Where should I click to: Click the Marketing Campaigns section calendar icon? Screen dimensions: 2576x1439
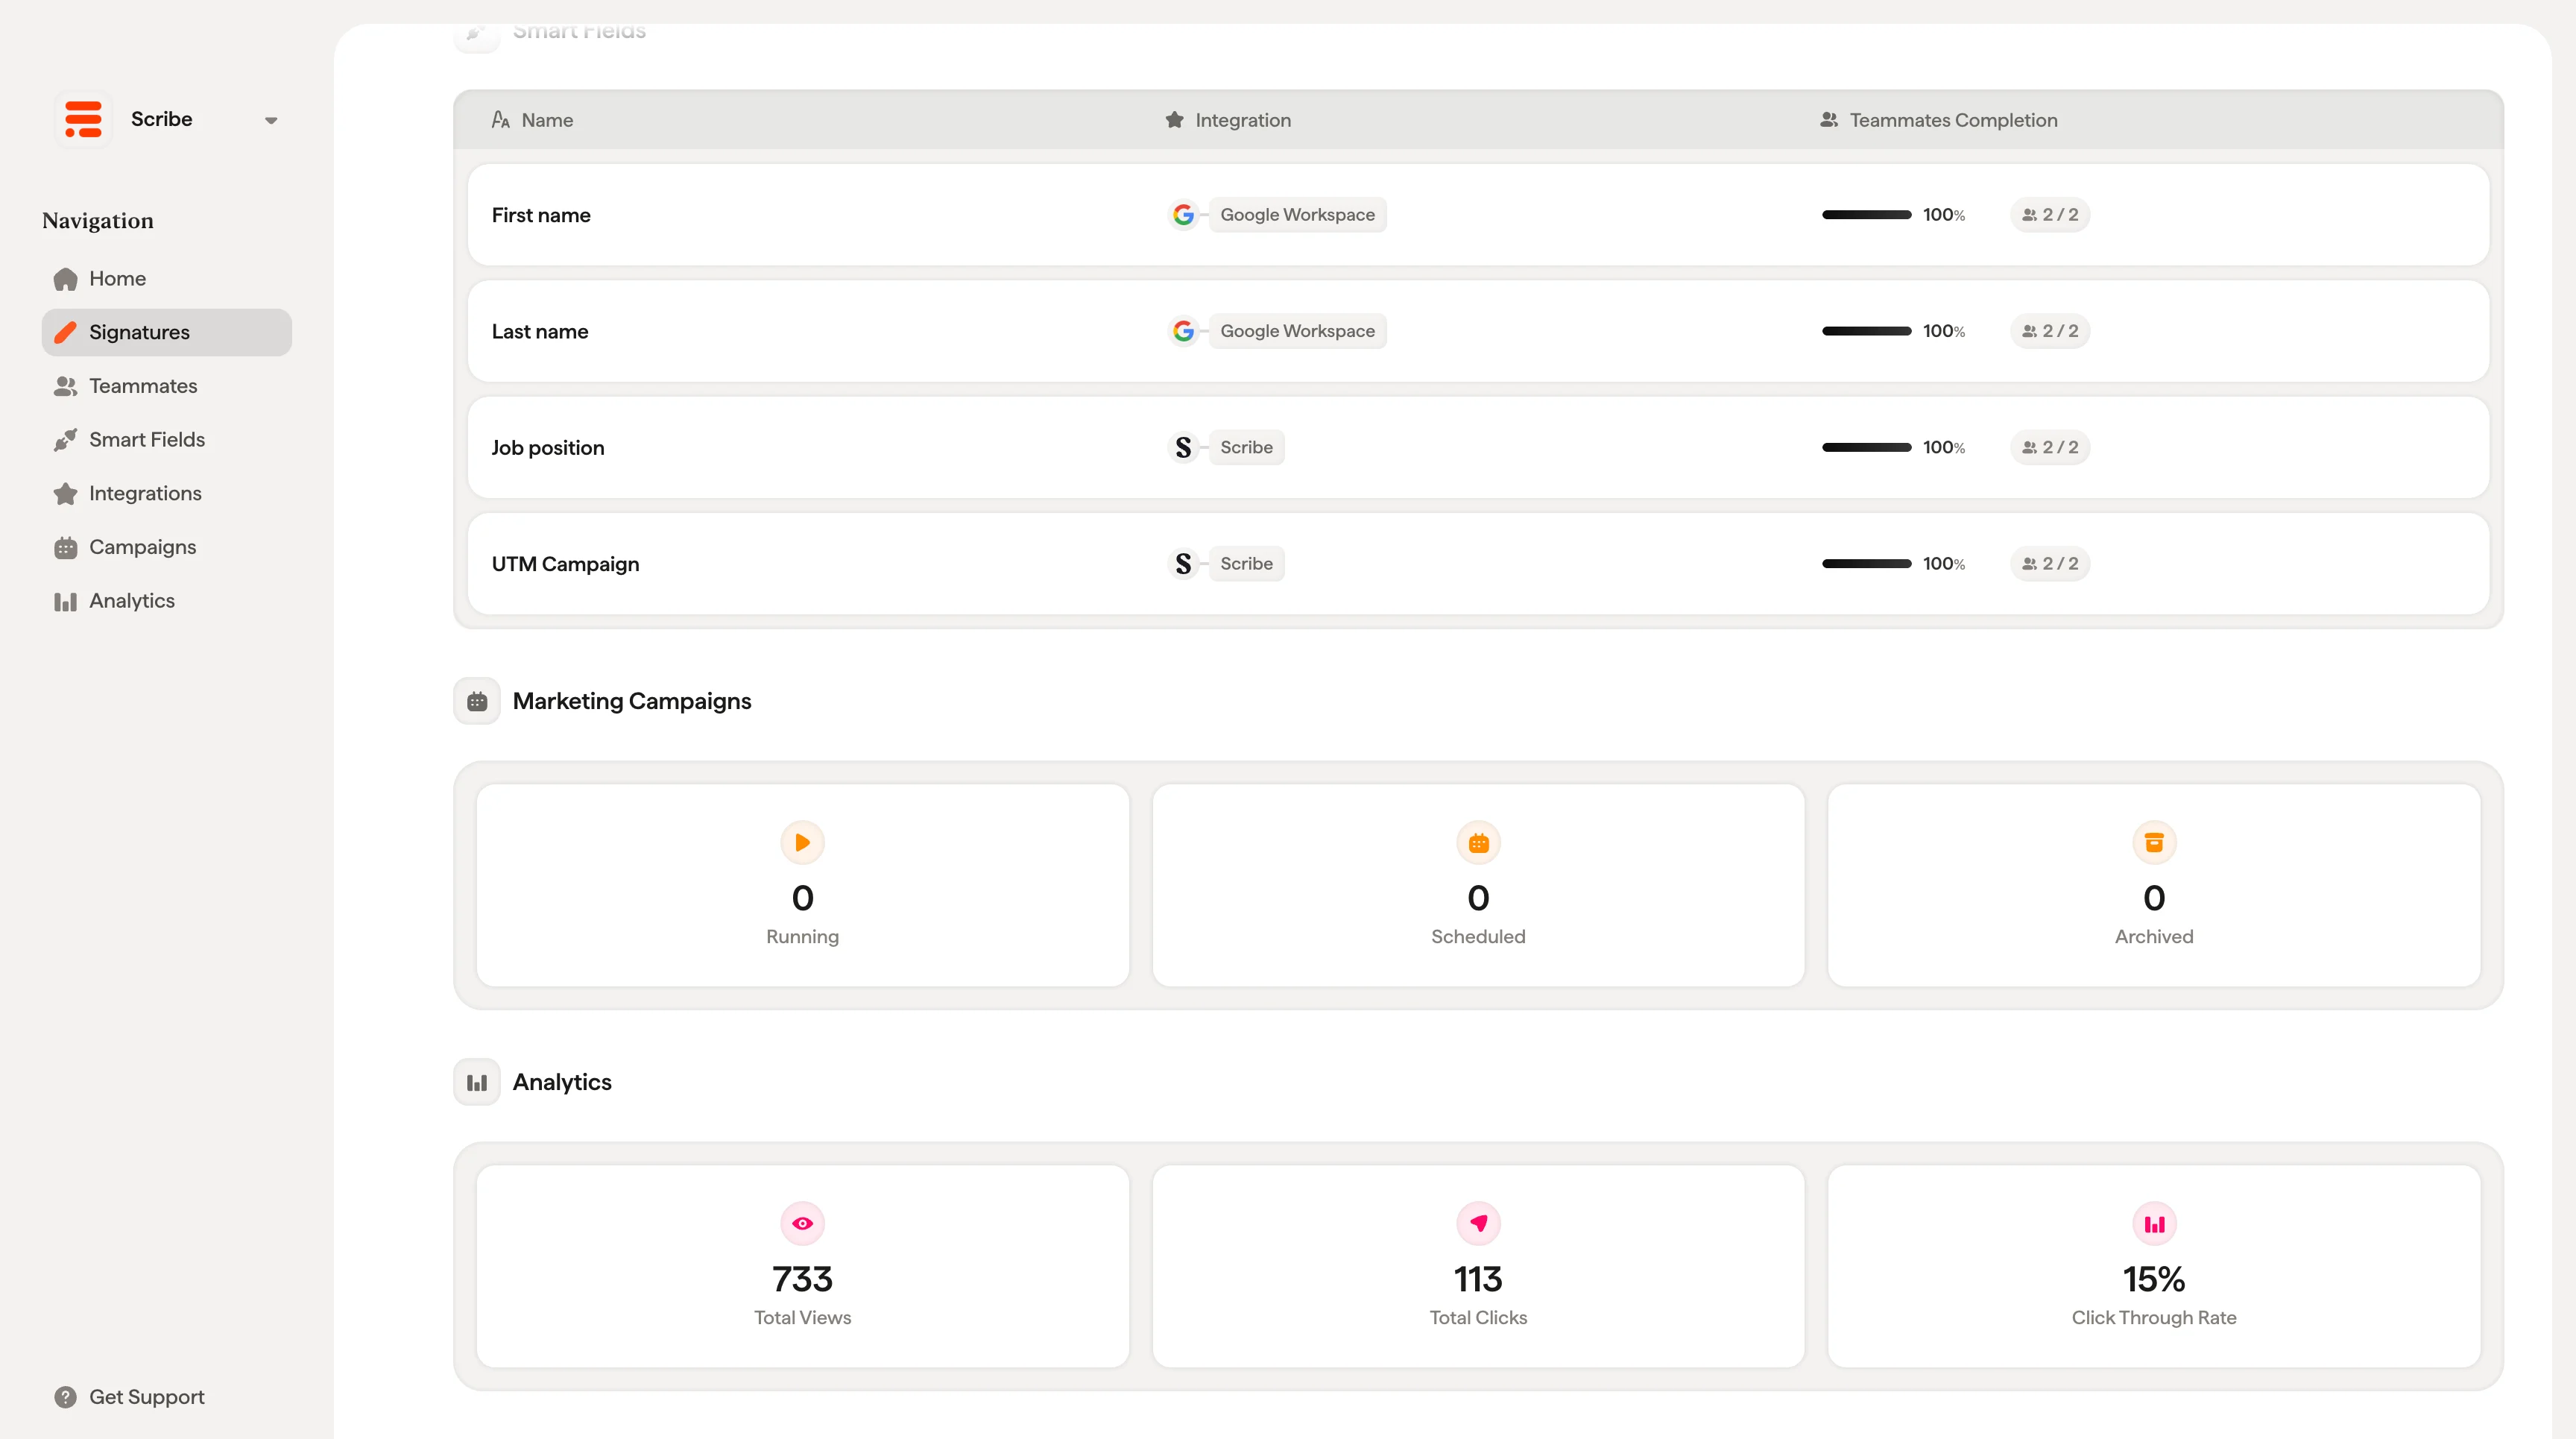tap(477, 702)
